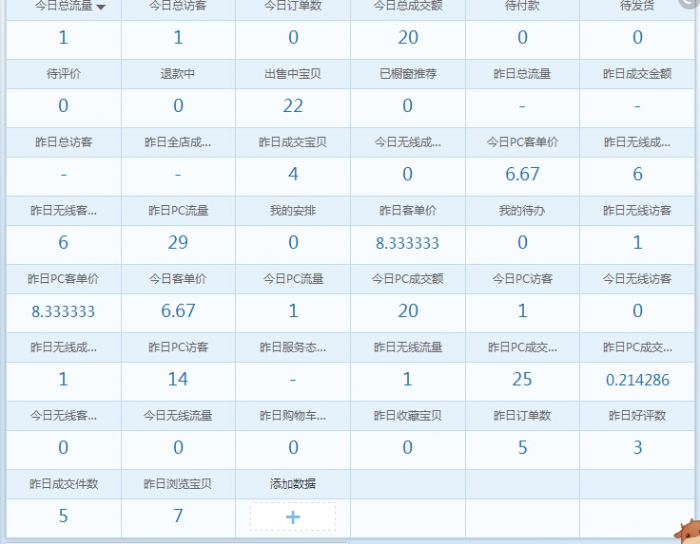
Task: Open 出售中宝贝 value 22
Action: pos(293,106)
